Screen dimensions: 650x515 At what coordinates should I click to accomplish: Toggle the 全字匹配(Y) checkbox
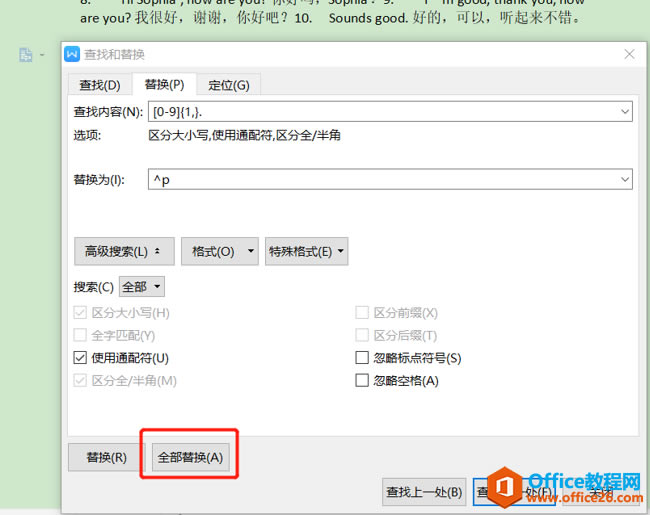click(x=80, y=335)
